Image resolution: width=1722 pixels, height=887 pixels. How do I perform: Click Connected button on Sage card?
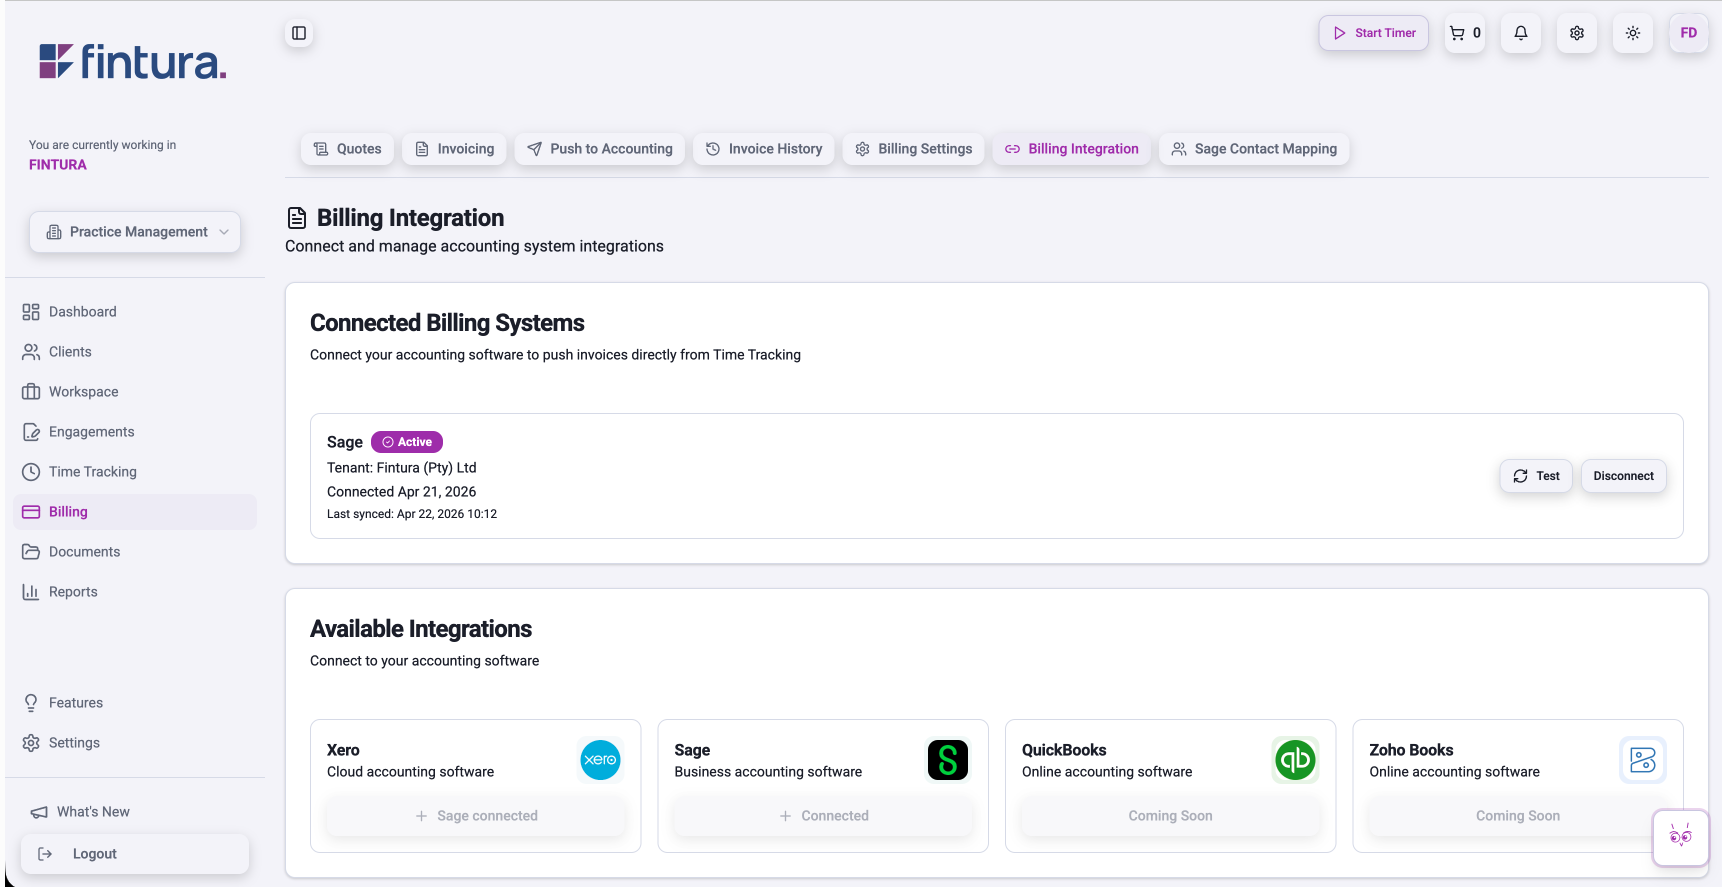(x=823, y=816)
